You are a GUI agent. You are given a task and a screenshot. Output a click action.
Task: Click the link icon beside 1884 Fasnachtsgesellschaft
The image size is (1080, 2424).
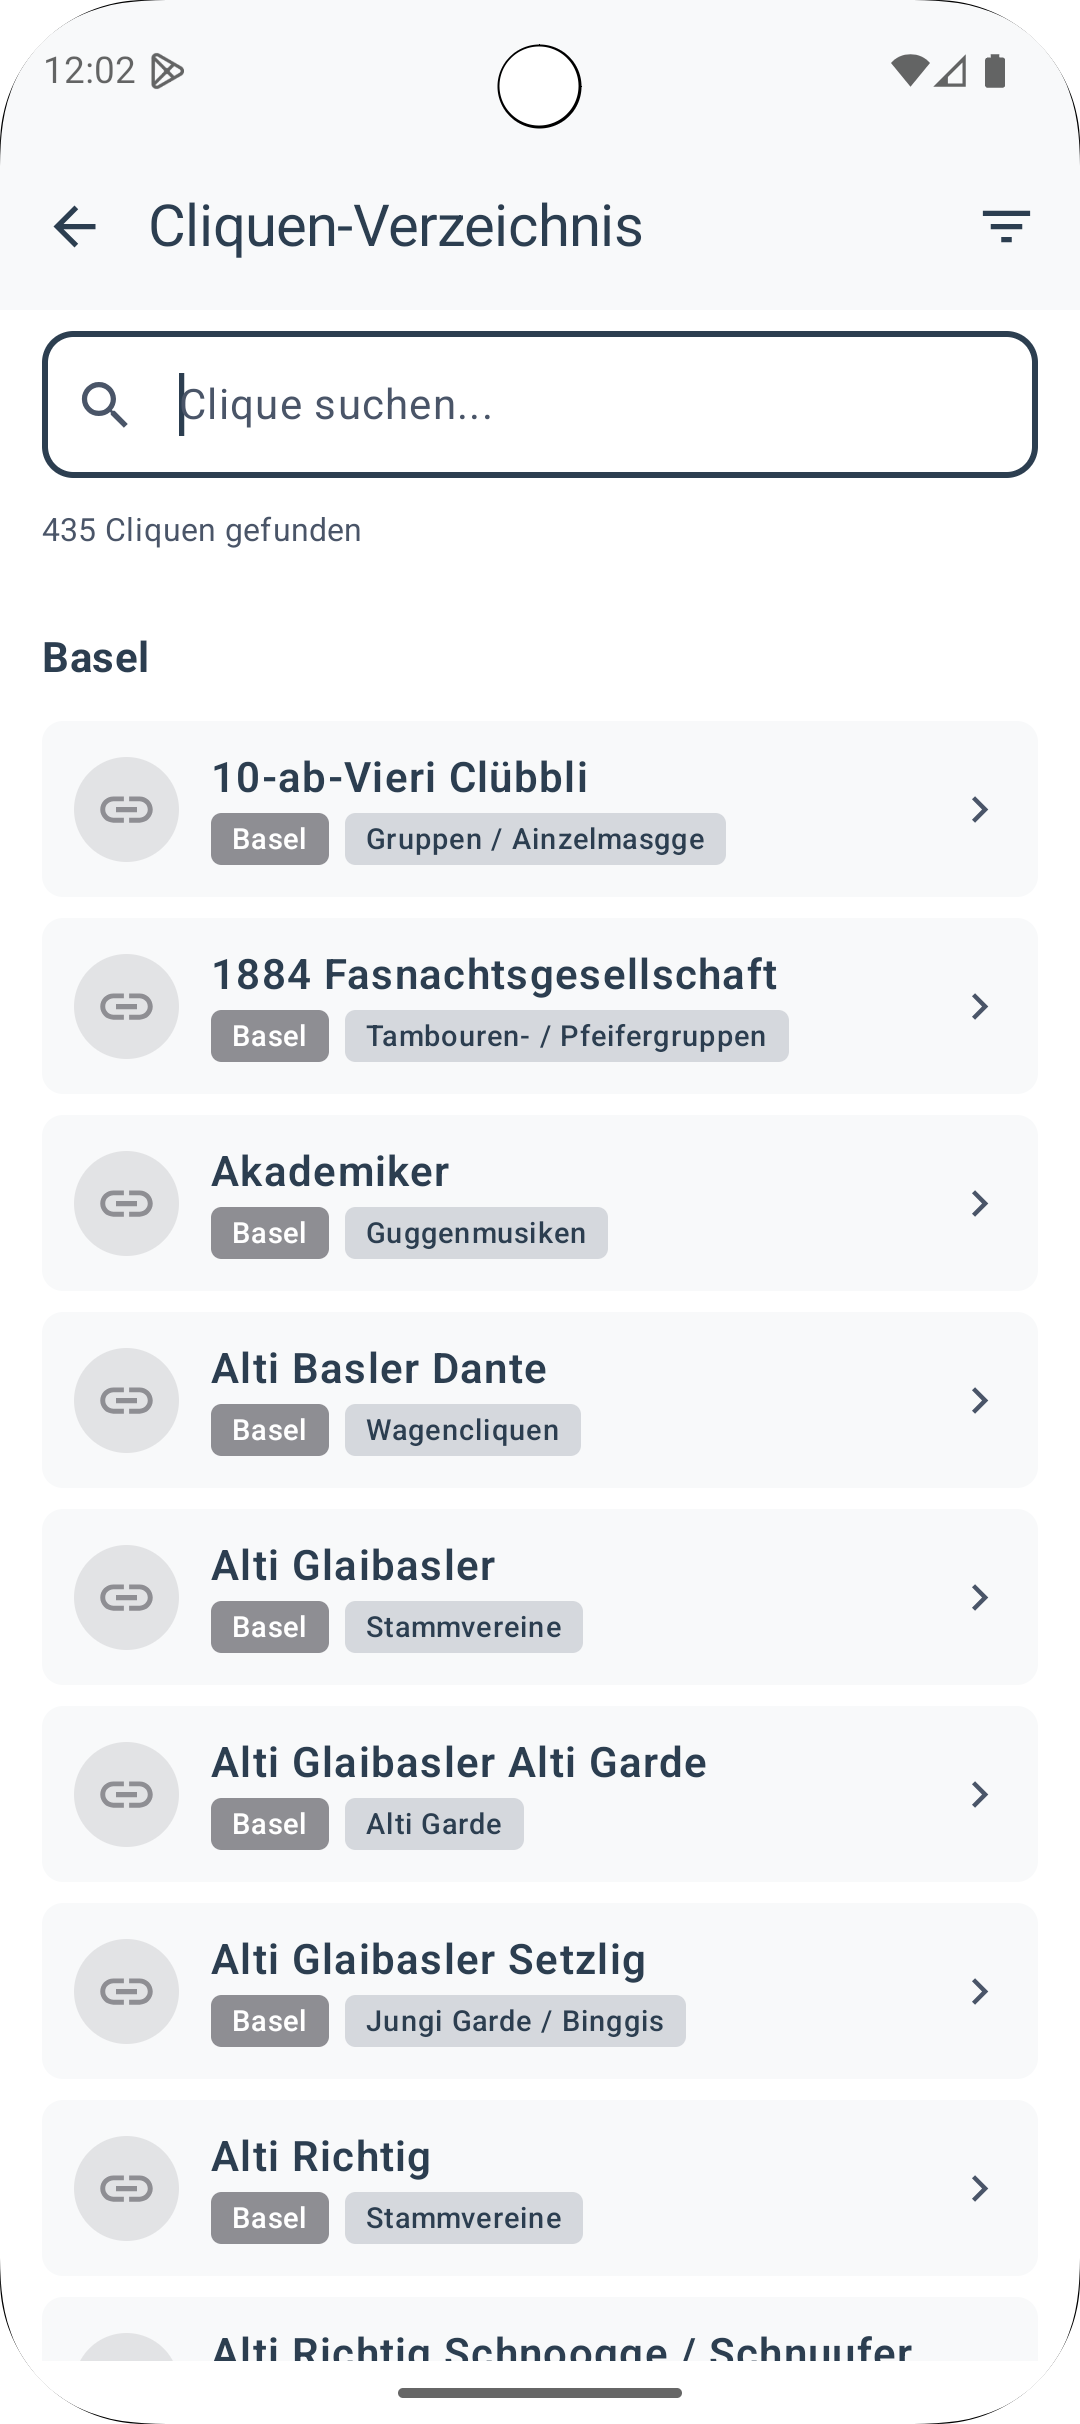click(x=127, y=1006)
